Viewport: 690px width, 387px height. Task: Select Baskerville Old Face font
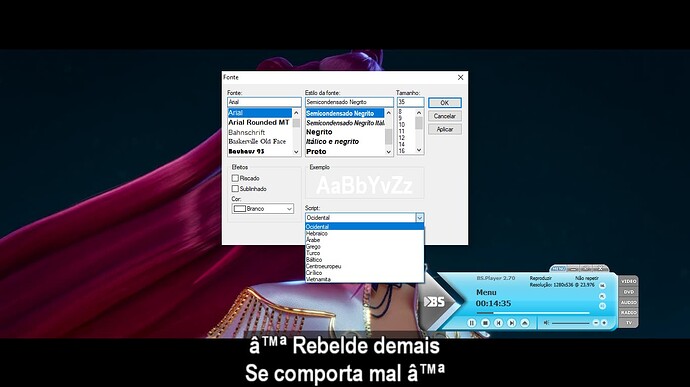pyautogui.click(x=259, y=142)
